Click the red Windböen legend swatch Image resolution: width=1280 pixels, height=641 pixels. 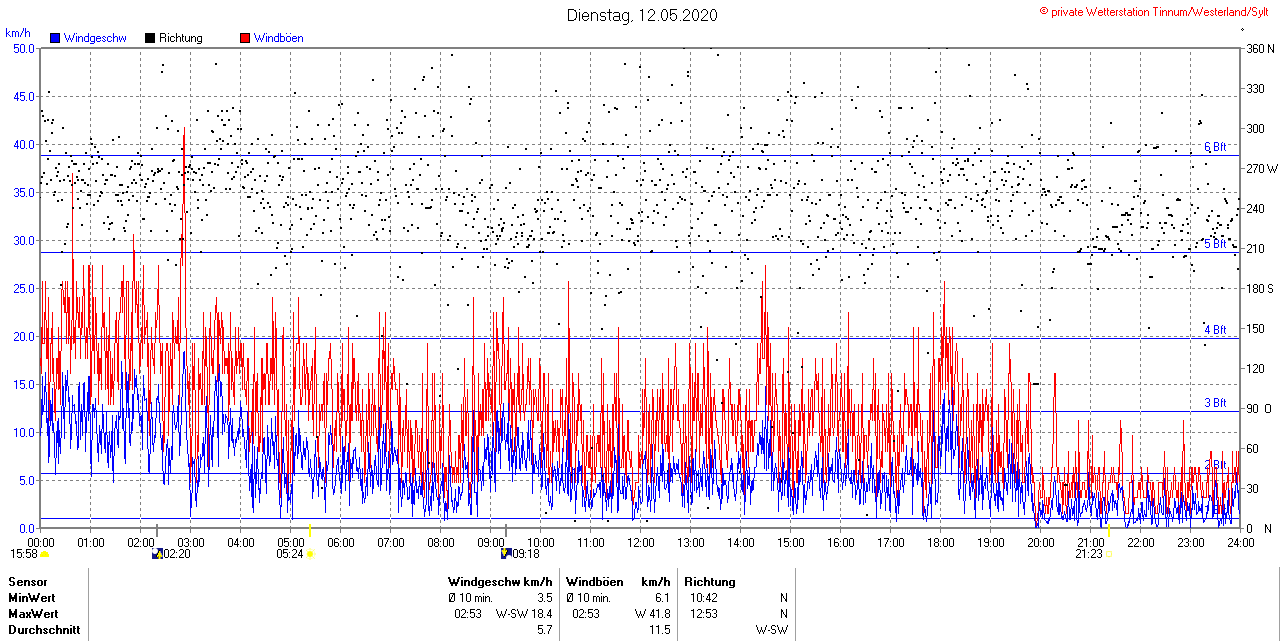click(245, 38)
